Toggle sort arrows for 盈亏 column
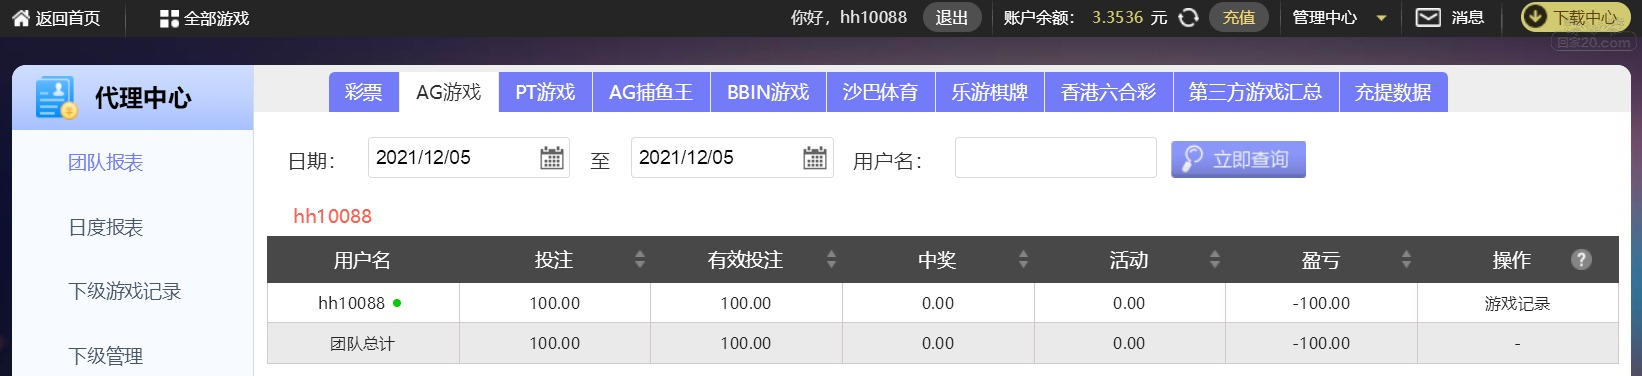 click(1406, 260)
